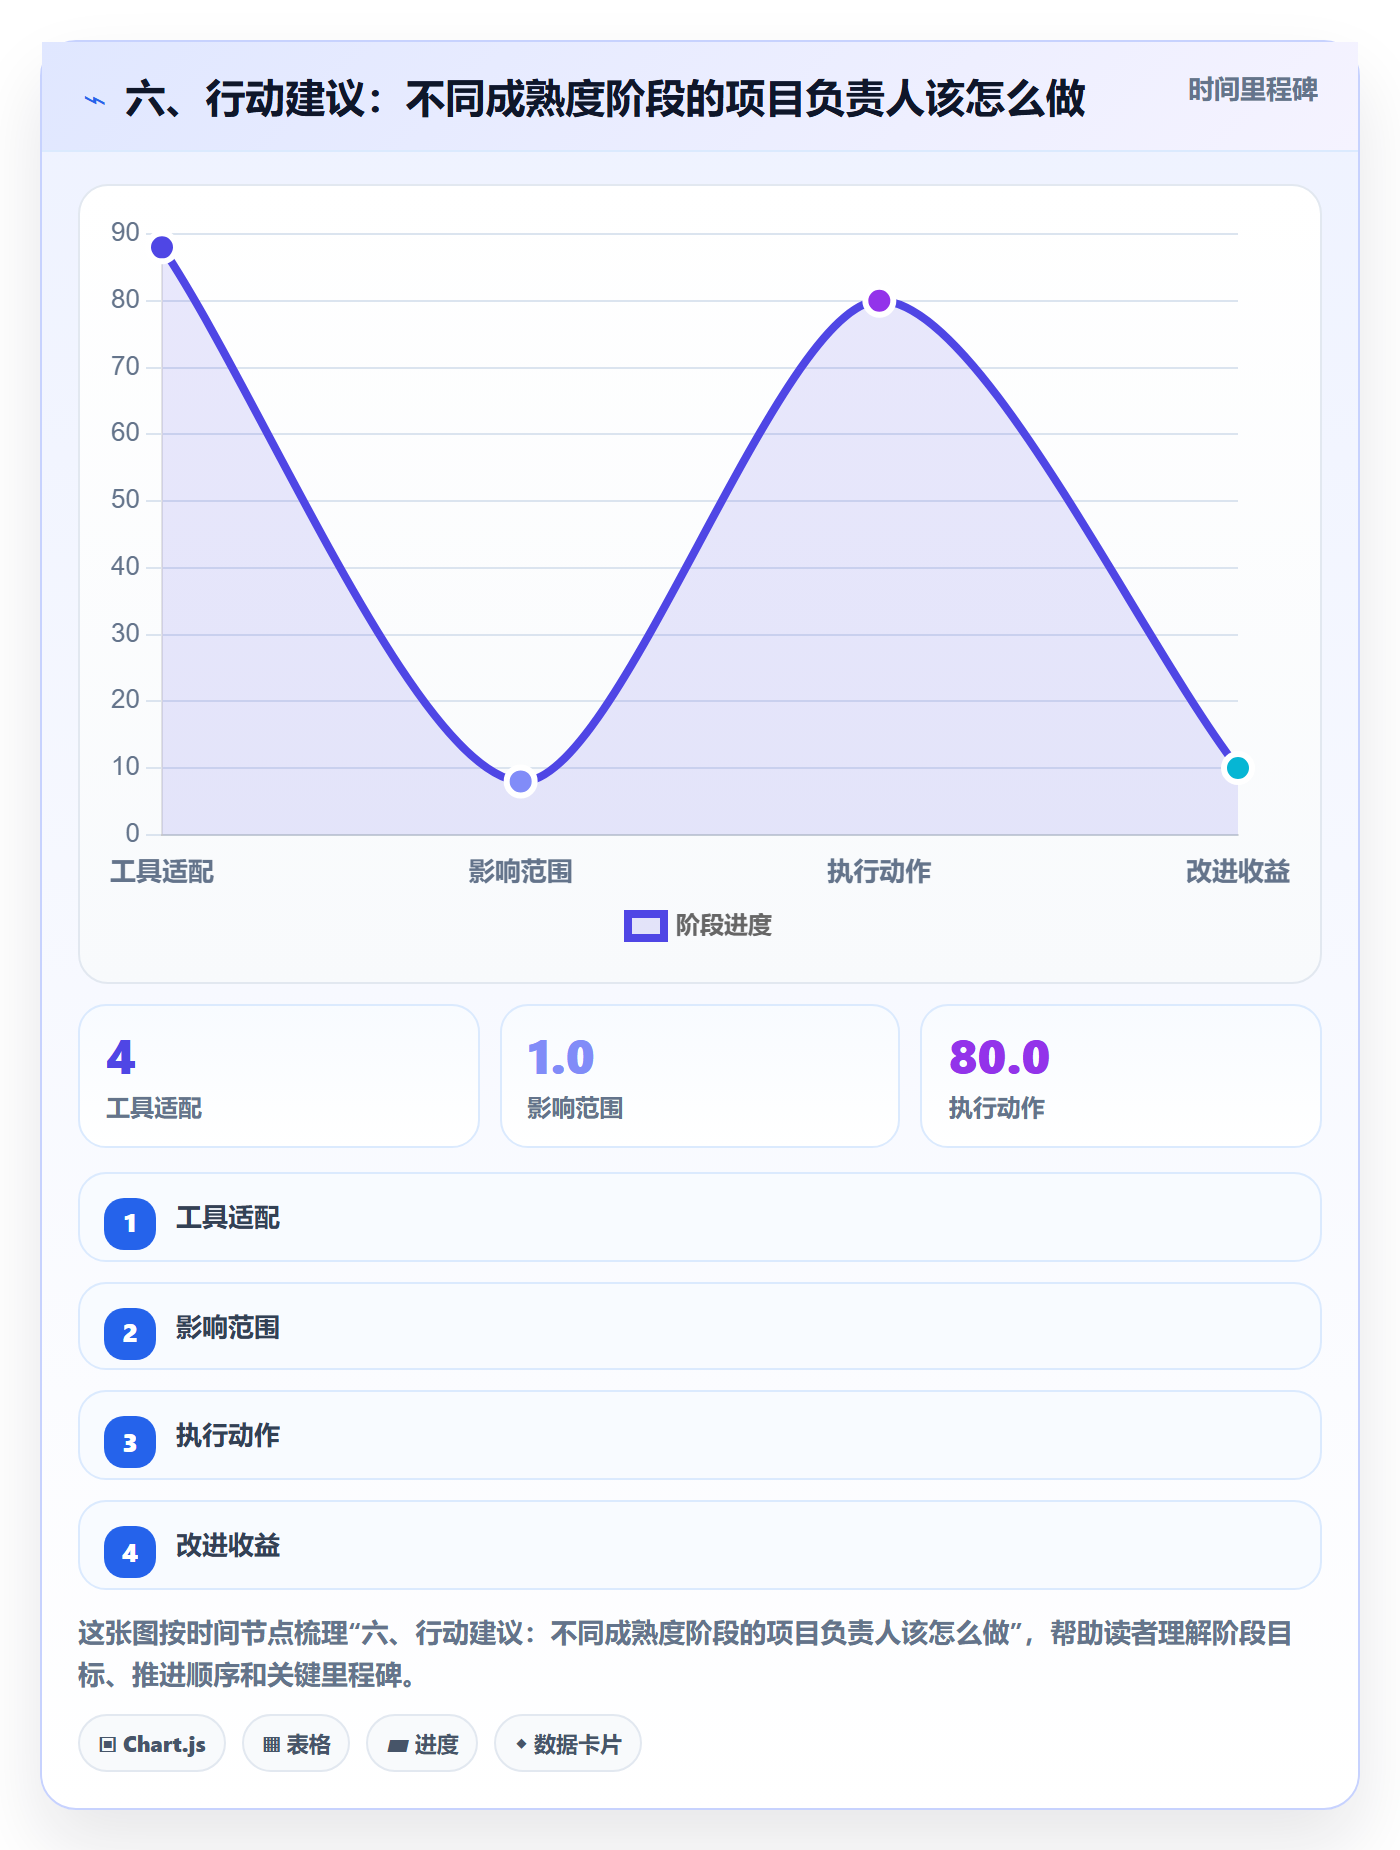Image resolution: width=1400 pixels, height=1850 pixels.
Task: Click the 工具适配 data point on chart
Action: coord(162,247)
